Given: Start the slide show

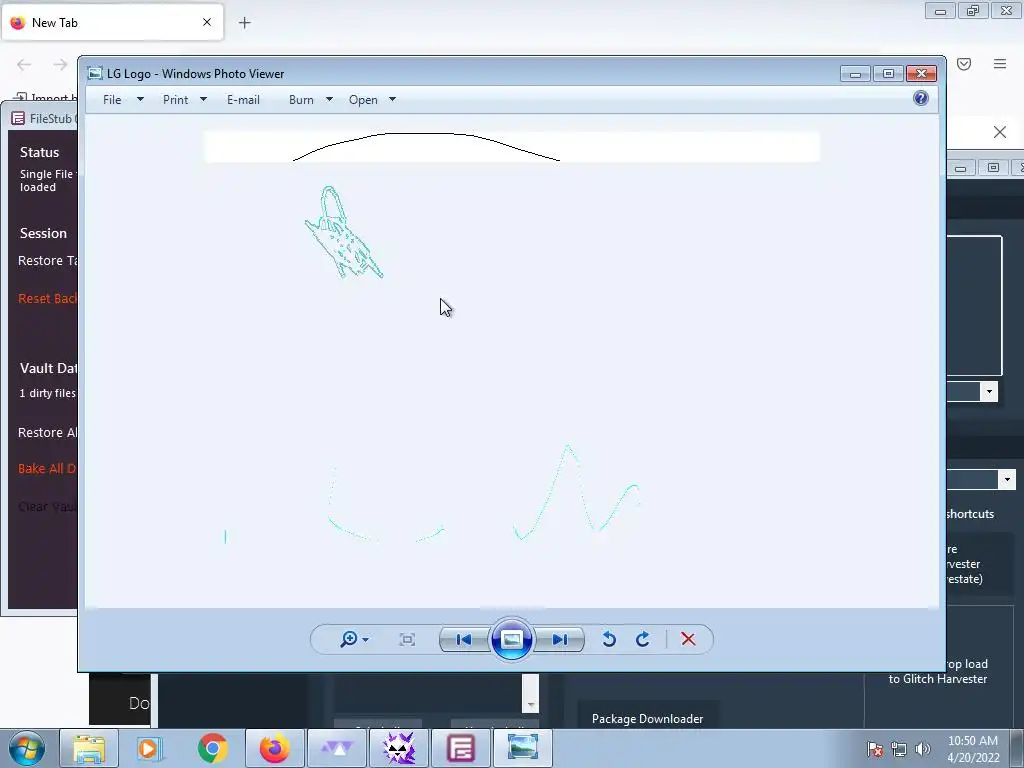Looking at the screenshot, I should tap(511, 639).
